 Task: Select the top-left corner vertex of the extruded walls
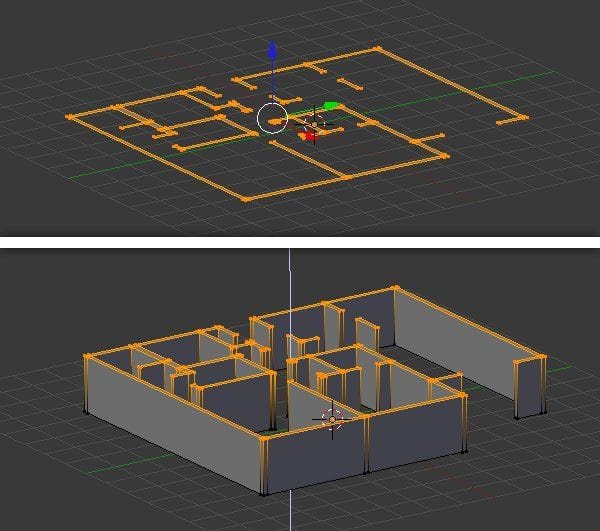87,357
